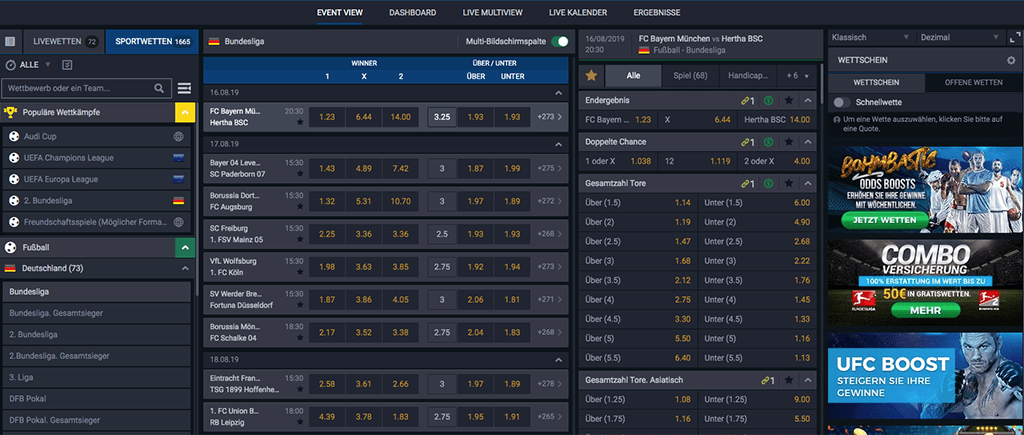Viewport: 1024px width, 435px height.
Task: Star the Gesamtzahl Tore market
Action: click(789, 184)
